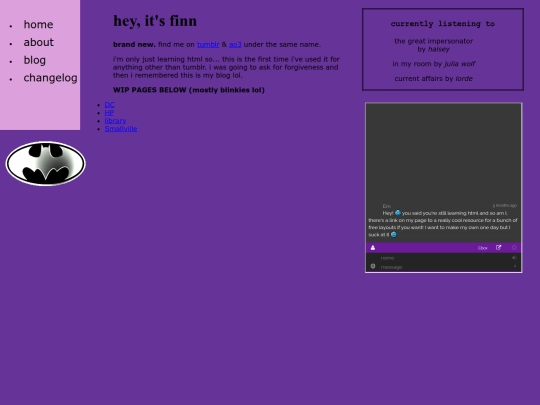Click the send arrow beside message field
The image size is (540, 405).
coord(515,266)
